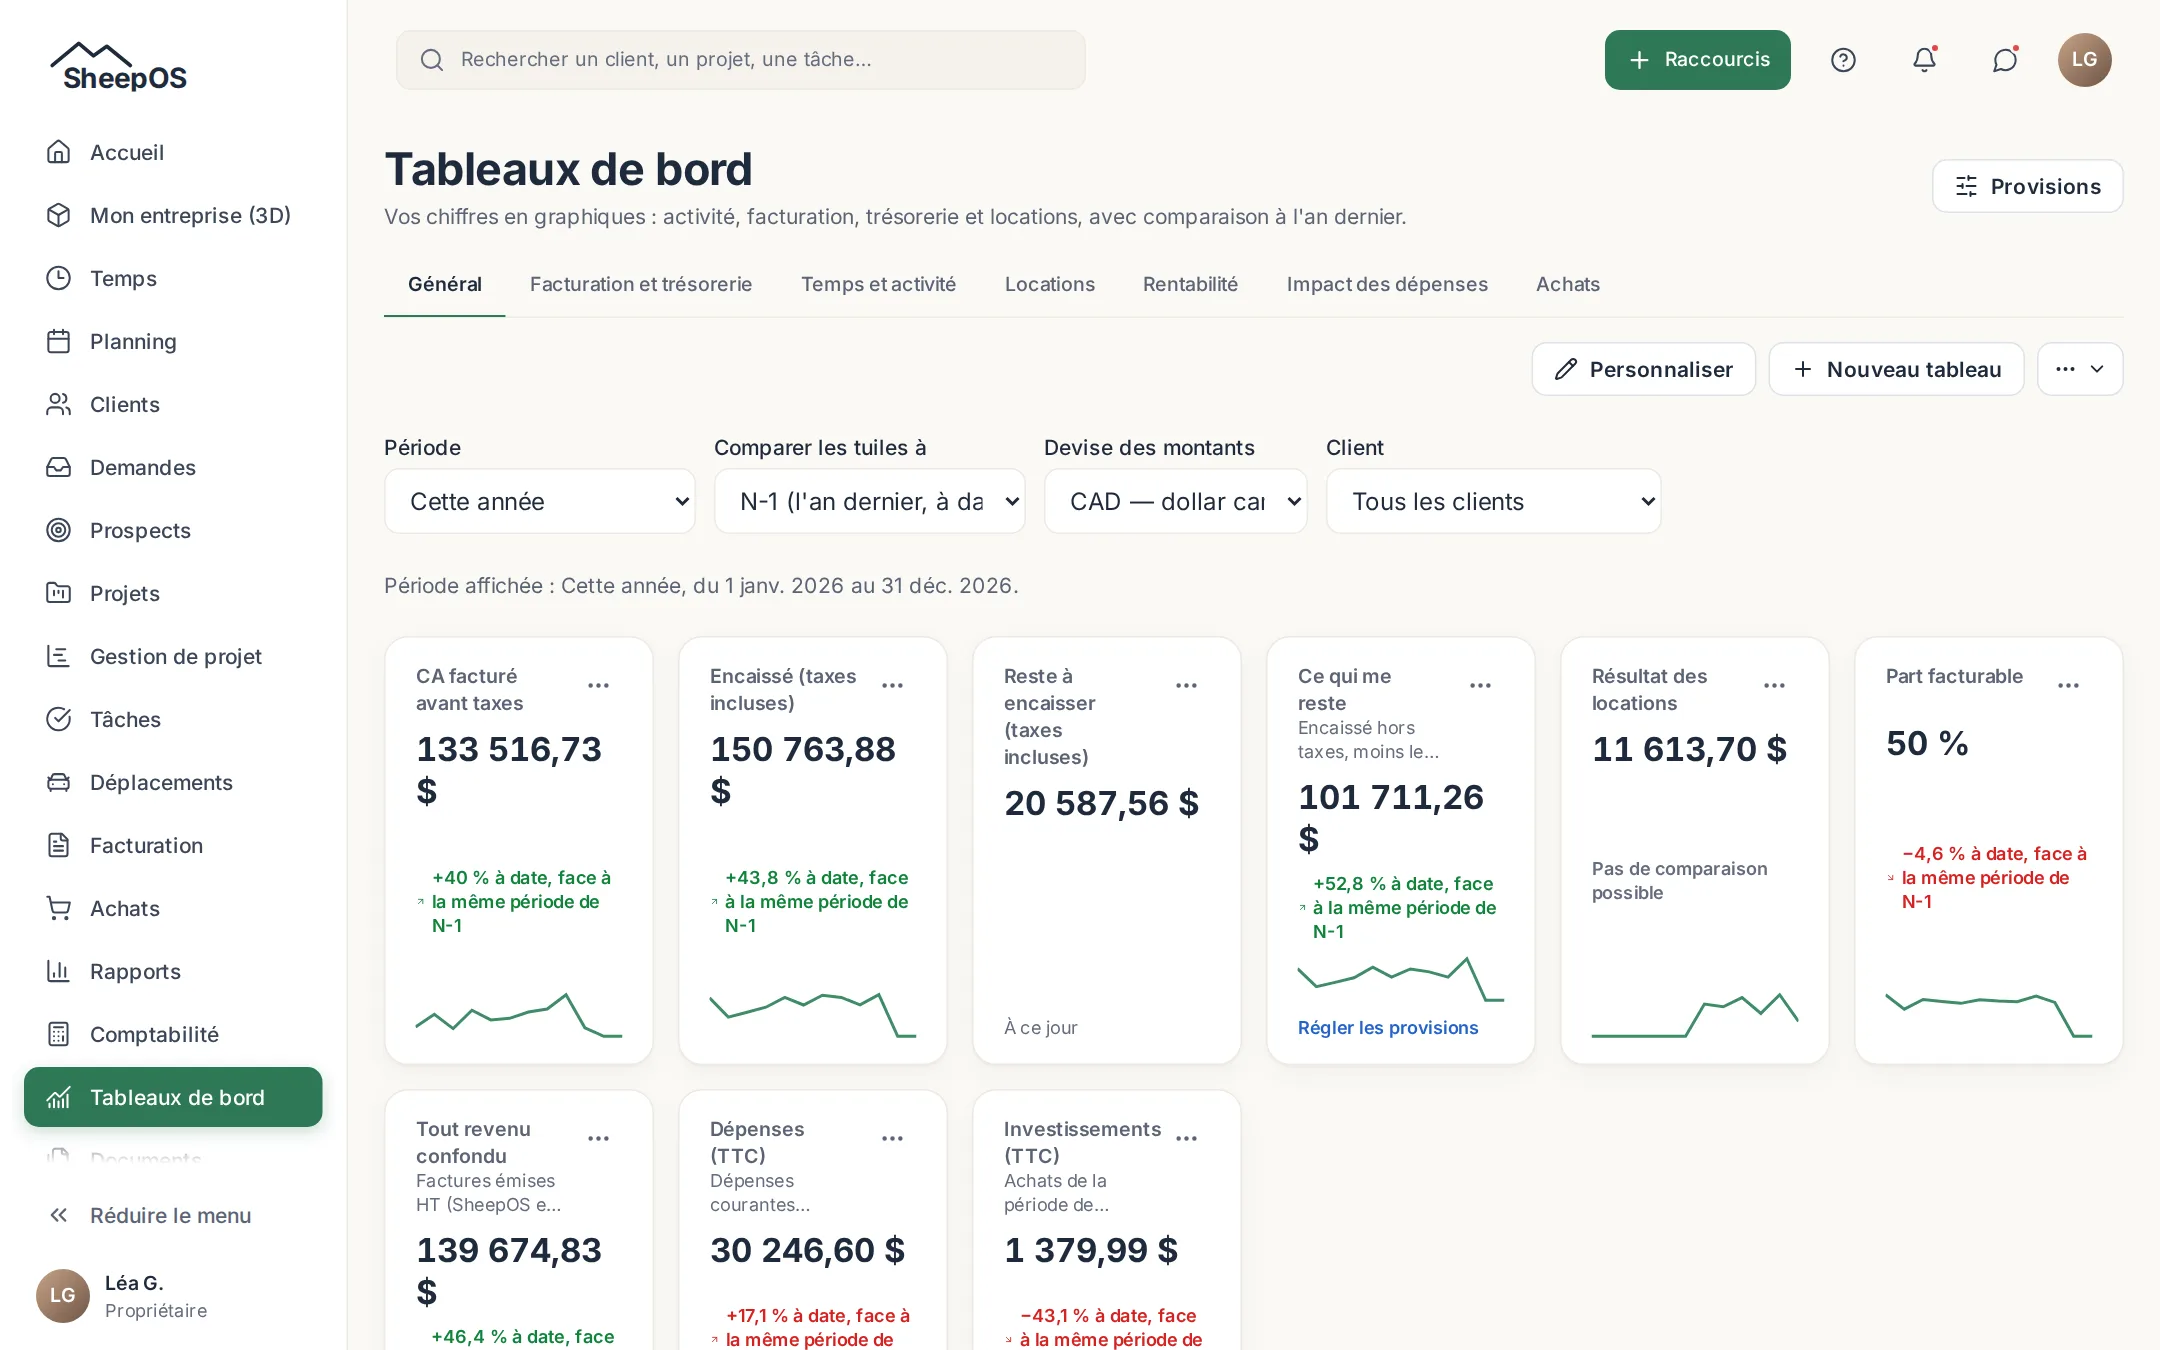Open the Comparer les tuiles à dropdown
Image resolution: width=2160 pixels, height=1350 pixels.
(x=870, y=501)
